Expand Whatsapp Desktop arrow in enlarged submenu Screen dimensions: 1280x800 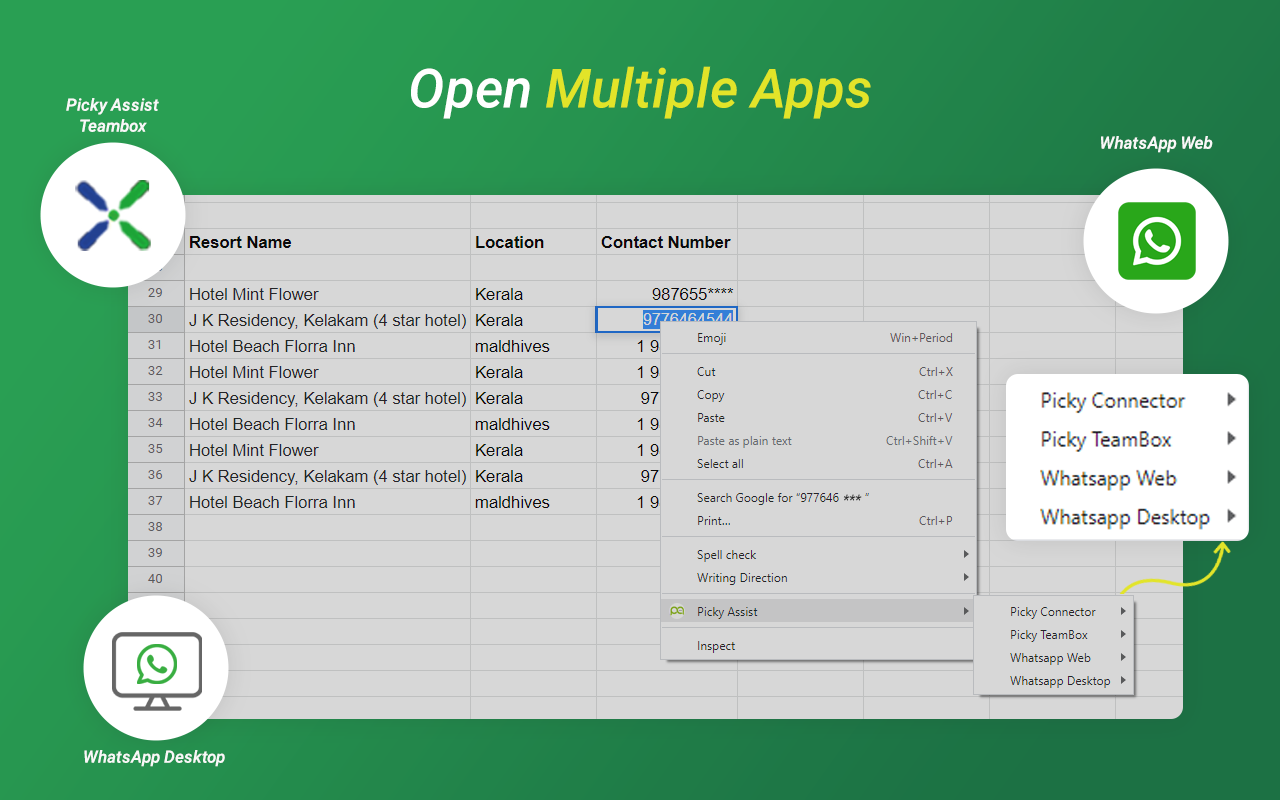click(1231, 517)
